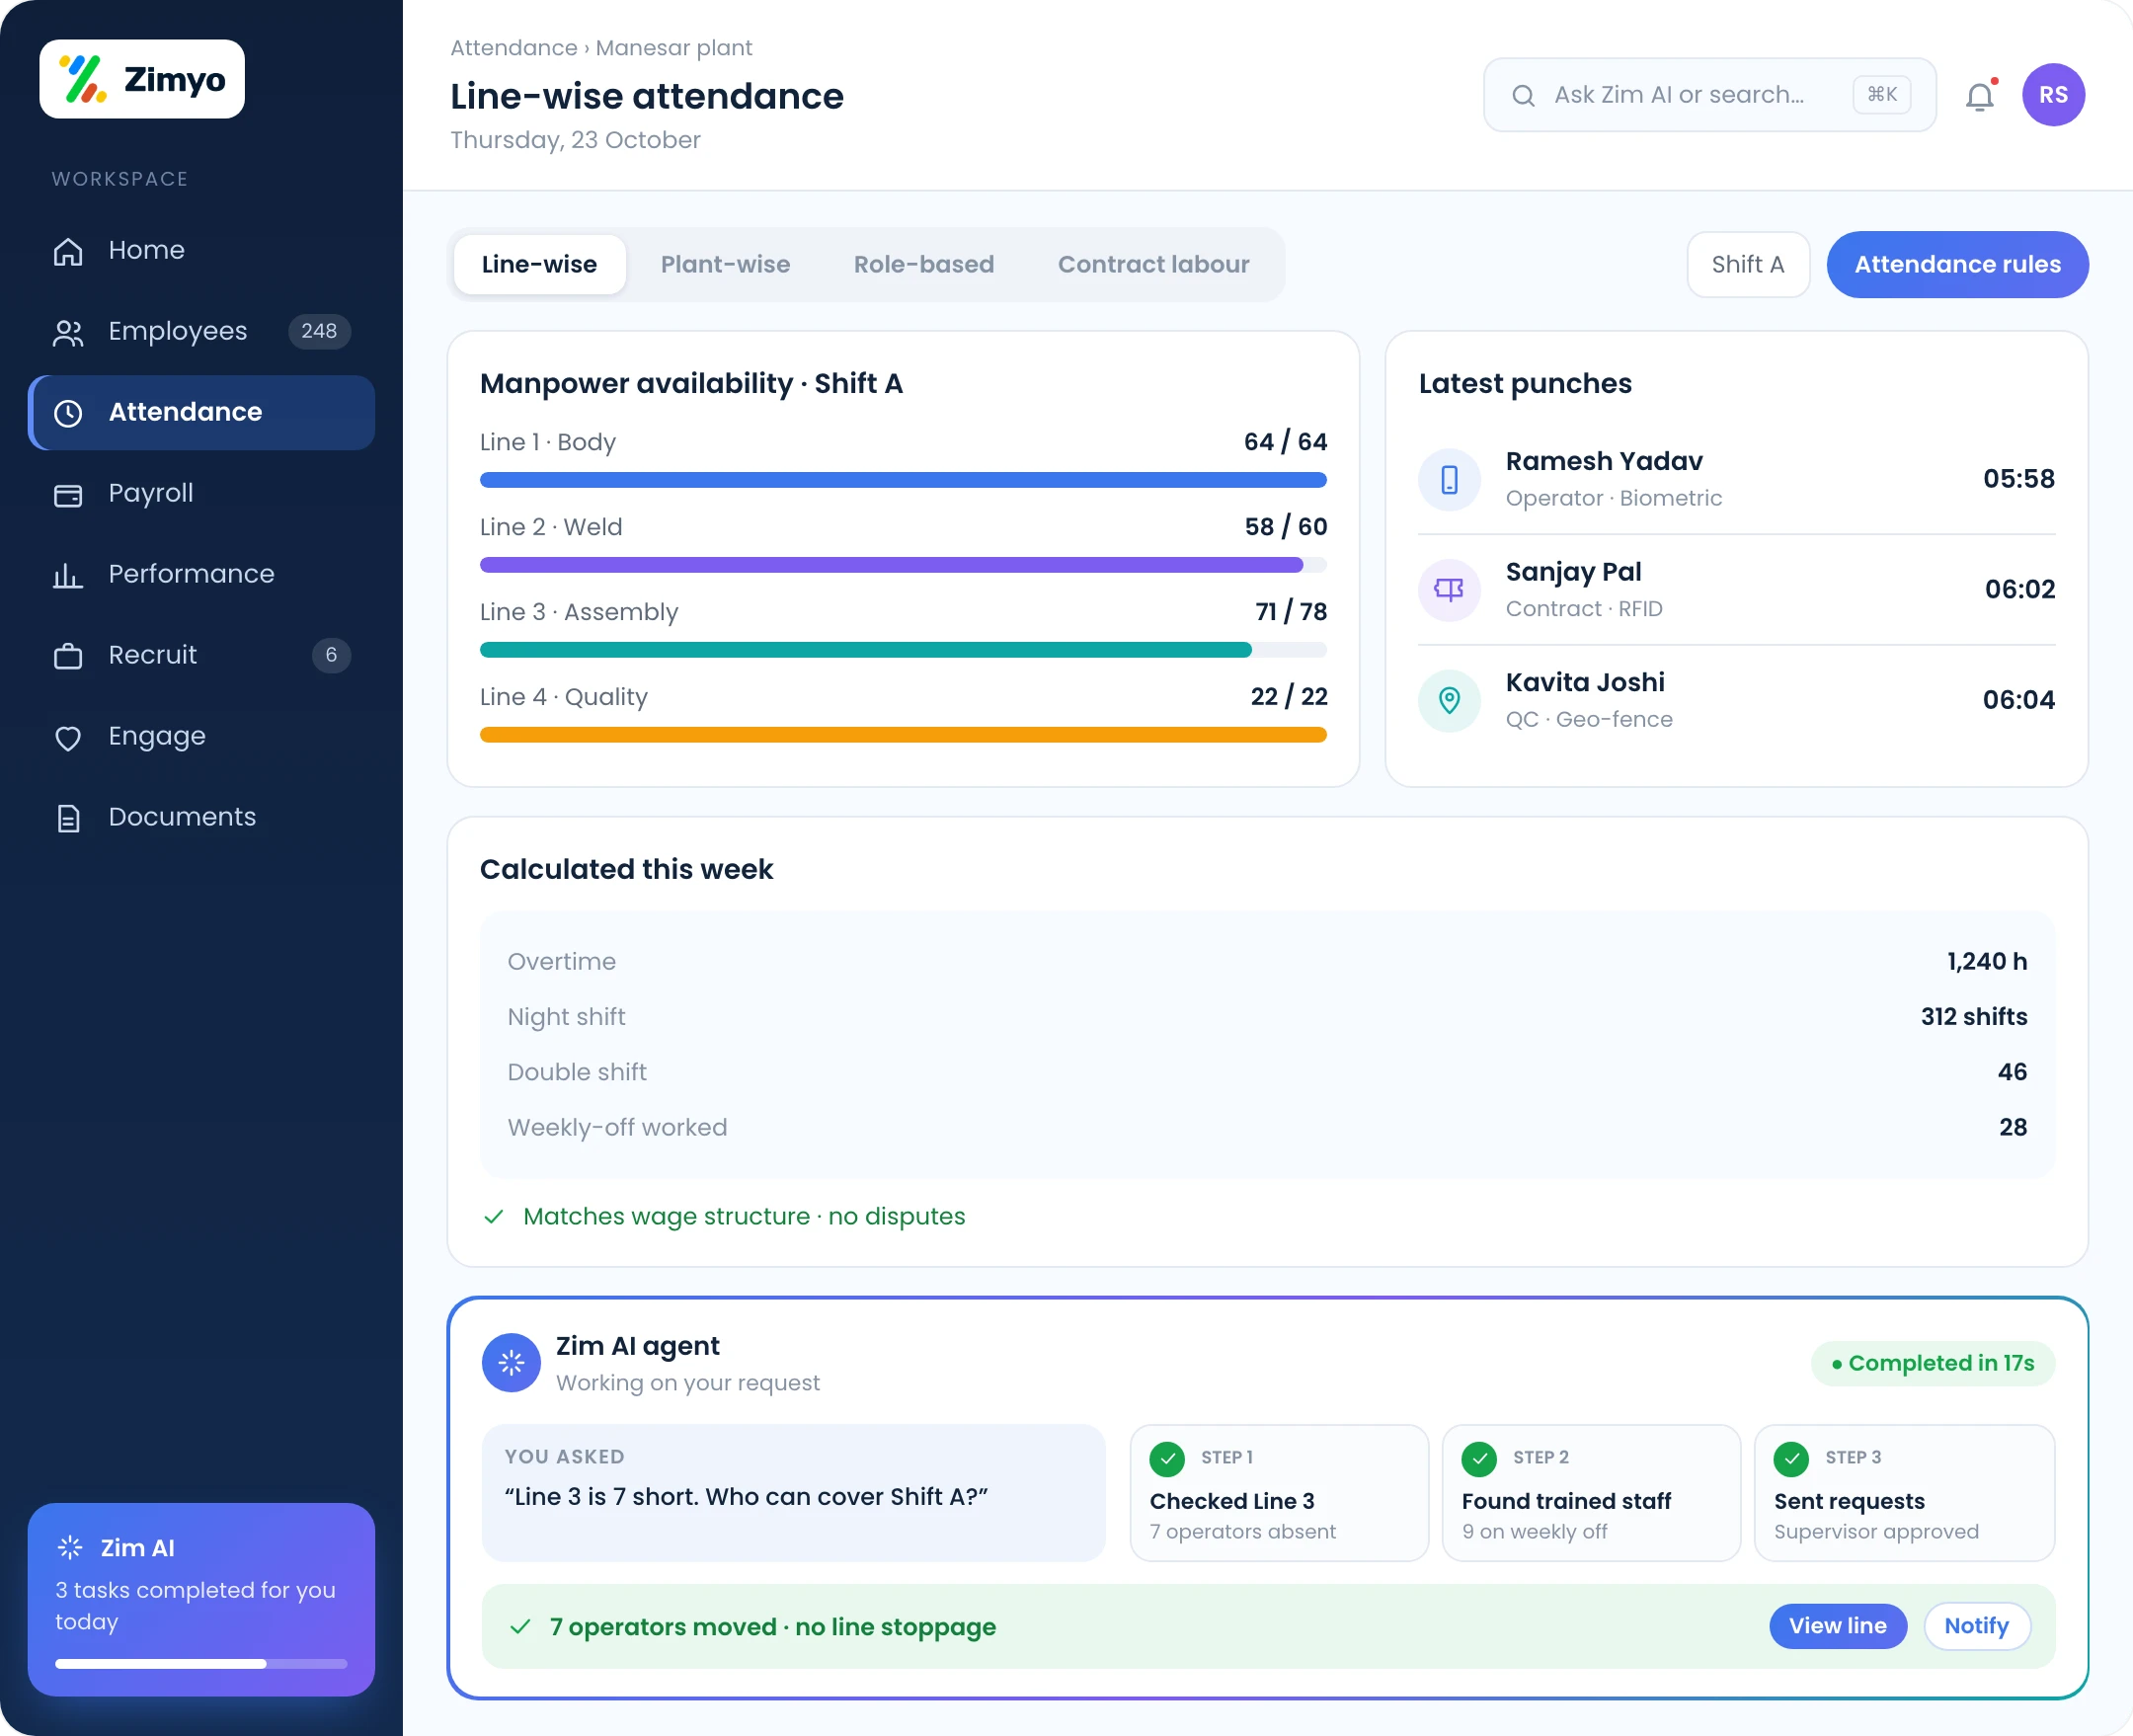Click the Recruit 6 badge

(x=331, y=656)
